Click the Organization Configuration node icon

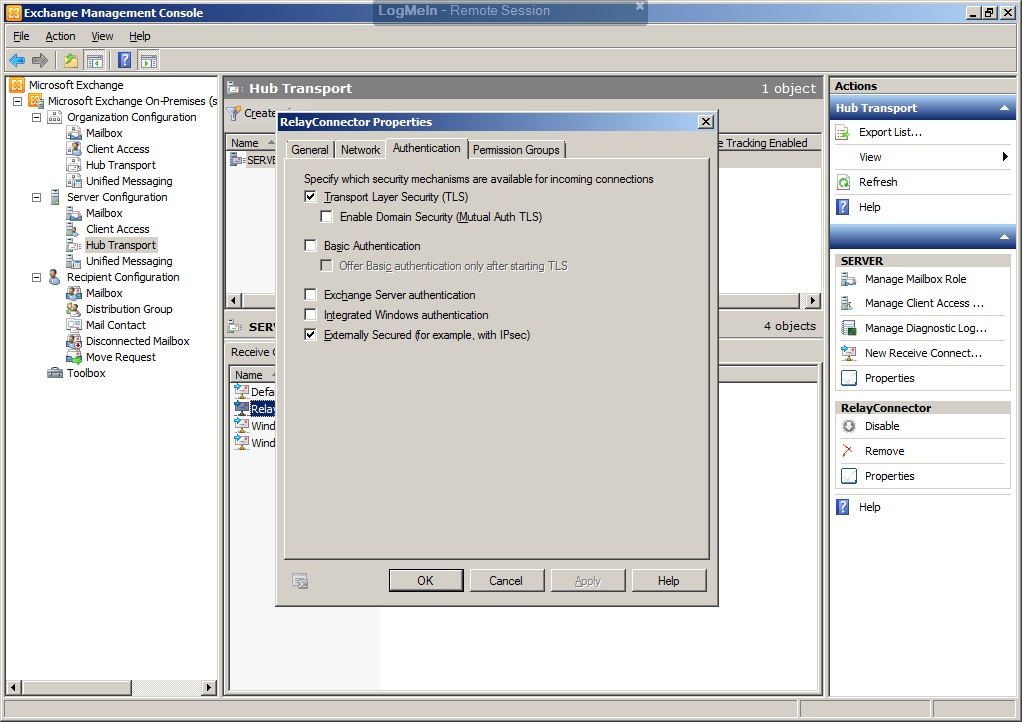(x=55, y=117)
